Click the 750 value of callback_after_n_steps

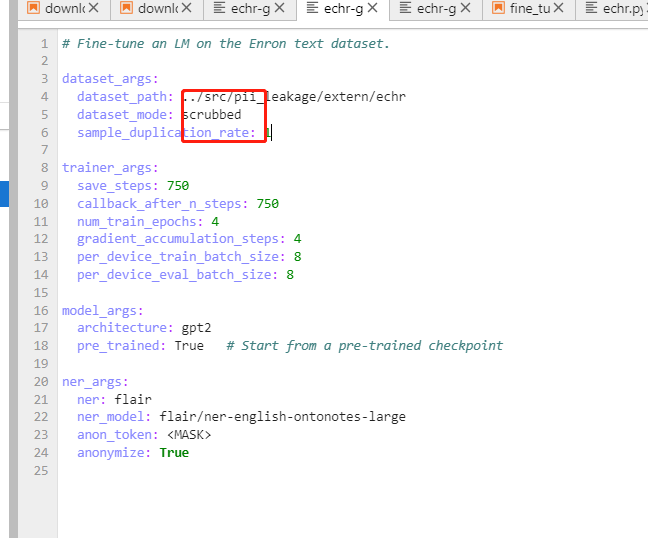(267, 204)
